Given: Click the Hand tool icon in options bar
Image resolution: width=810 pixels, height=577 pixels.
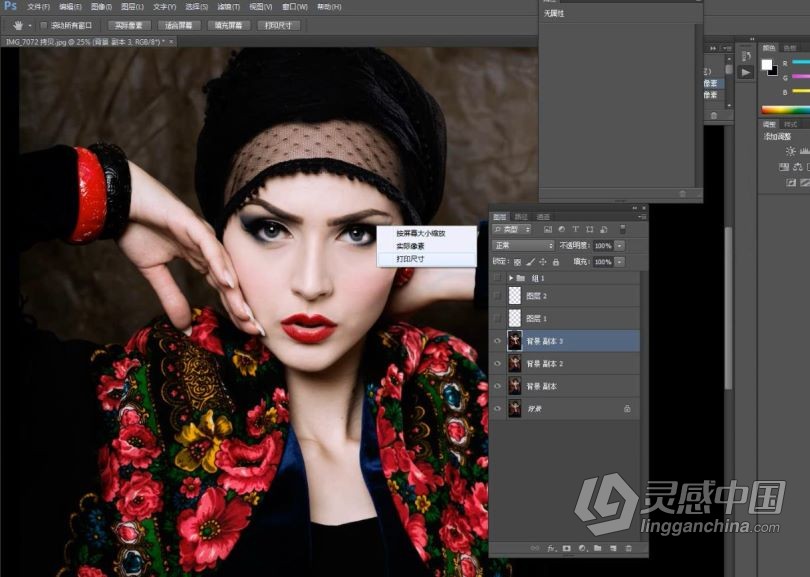Looking at the screenshot, I should [18, 25].
